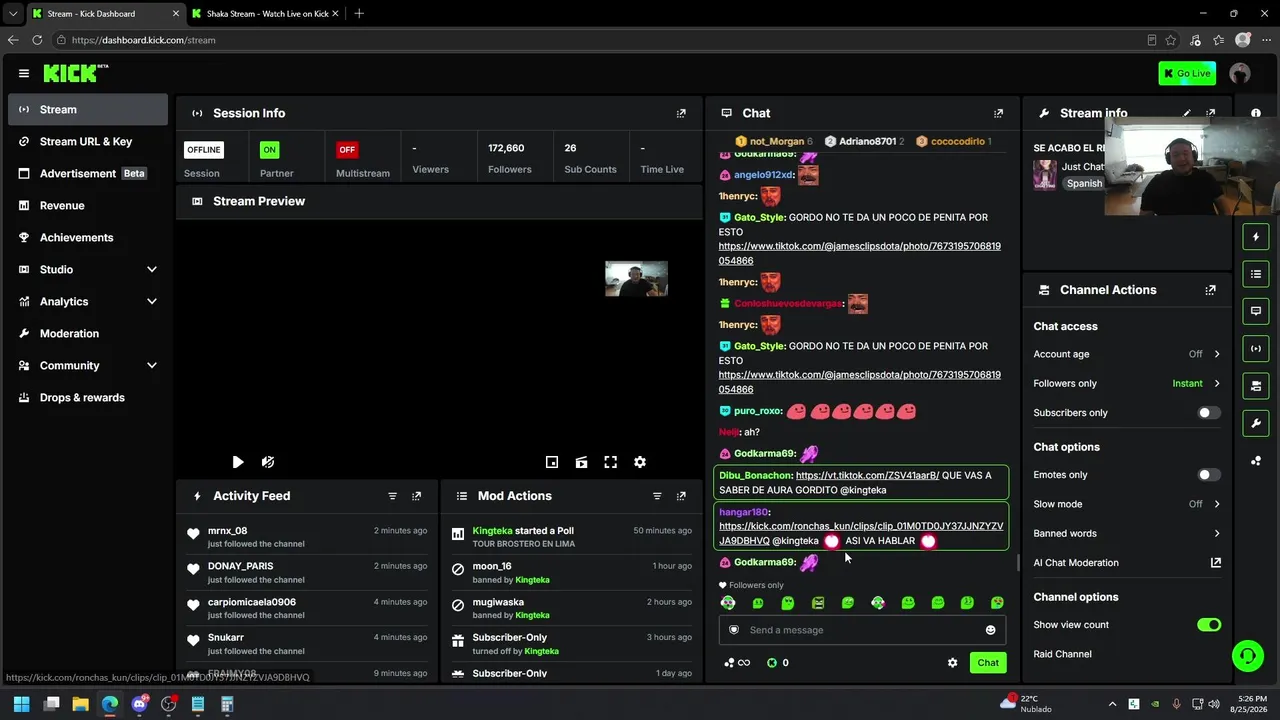Viewport: 1280px width, 720px height.
Task: Open File Explorer from taskbar
Action: 80,704
